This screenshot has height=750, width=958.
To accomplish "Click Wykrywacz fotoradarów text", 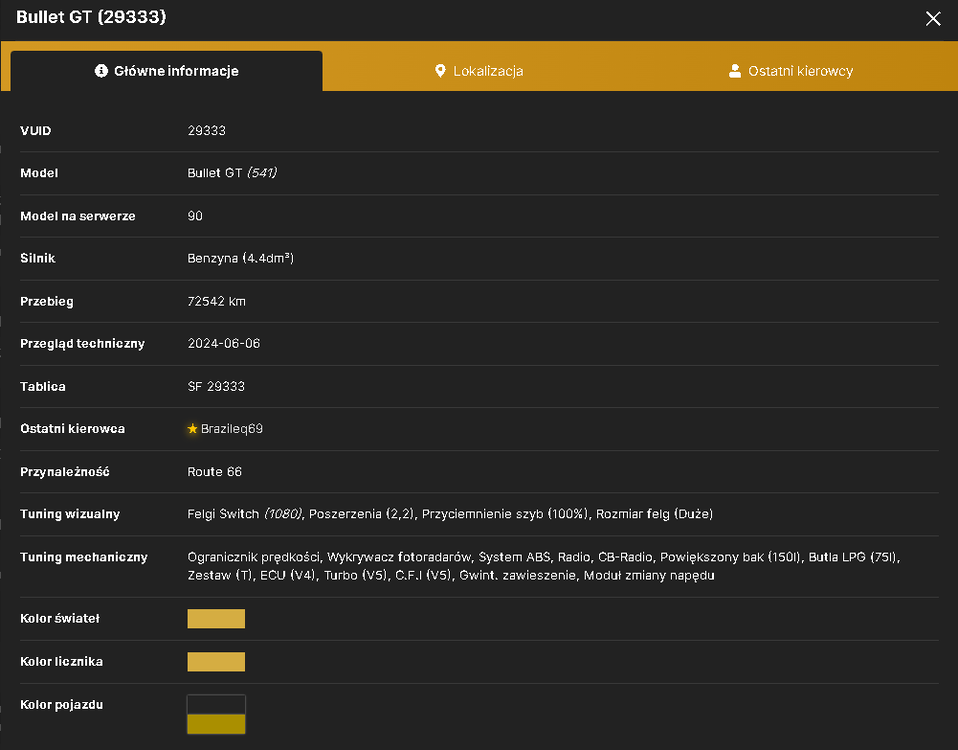I will 400,557.
